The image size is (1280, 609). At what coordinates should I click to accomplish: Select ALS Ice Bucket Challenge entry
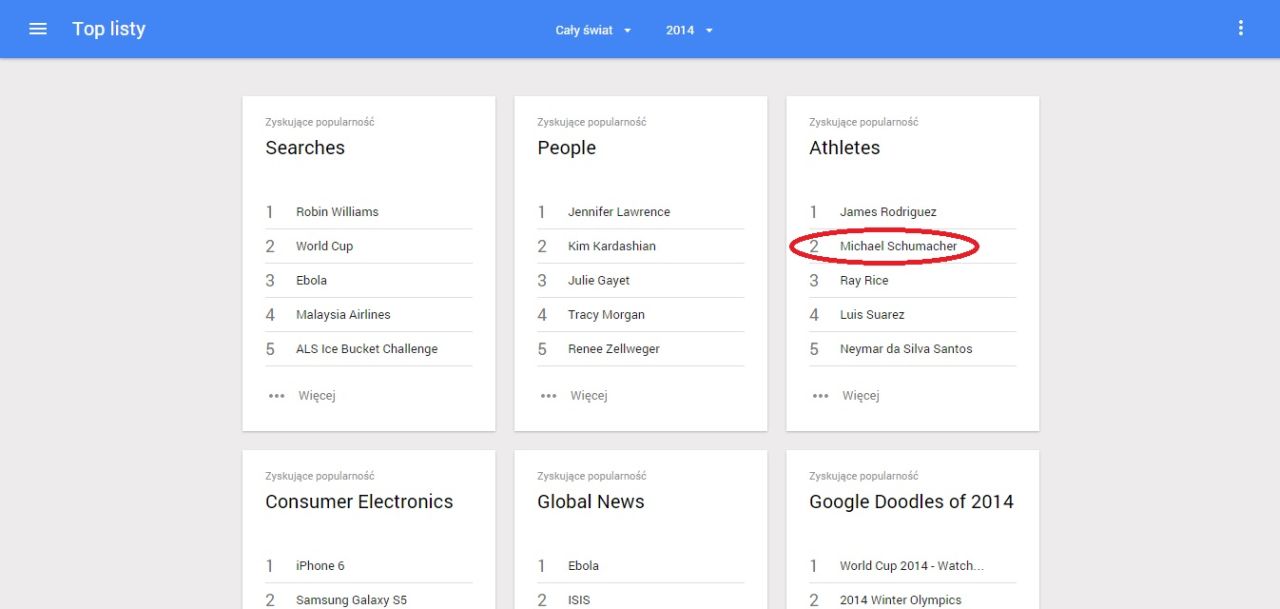[x=369, y=349]
